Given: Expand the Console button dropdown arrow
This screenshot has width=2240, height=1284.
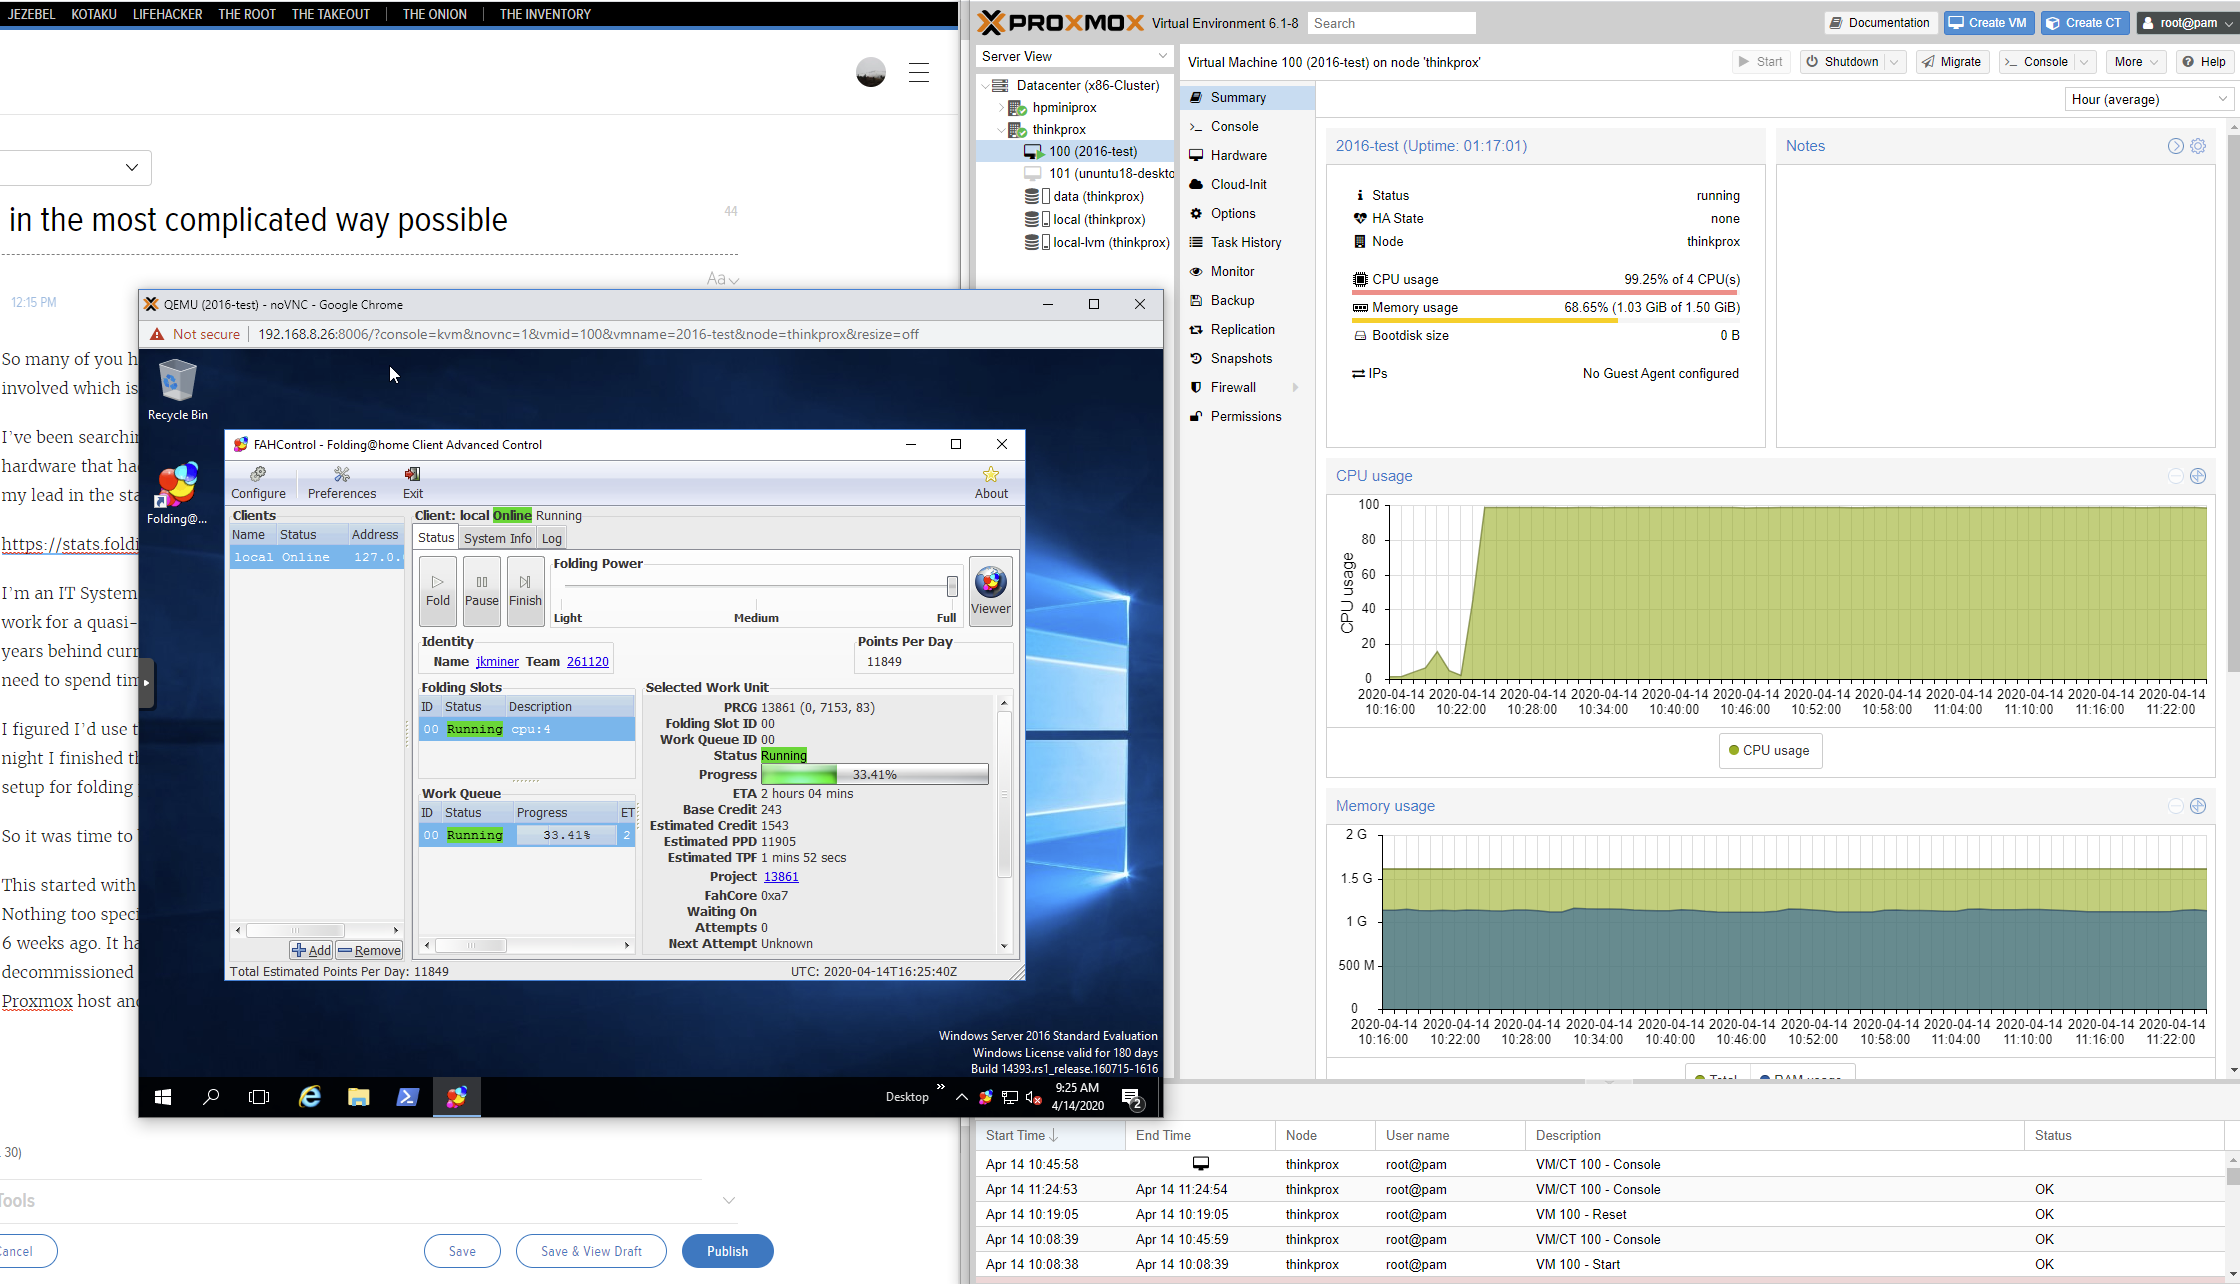Looking at the screenshot, I should (x=2084, y=62).
